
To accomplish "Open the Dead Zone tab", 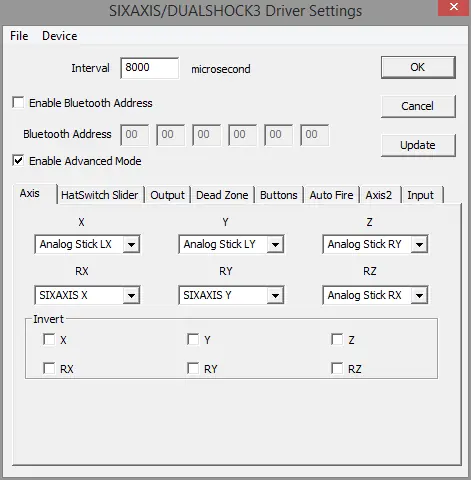I will point(222,195).
